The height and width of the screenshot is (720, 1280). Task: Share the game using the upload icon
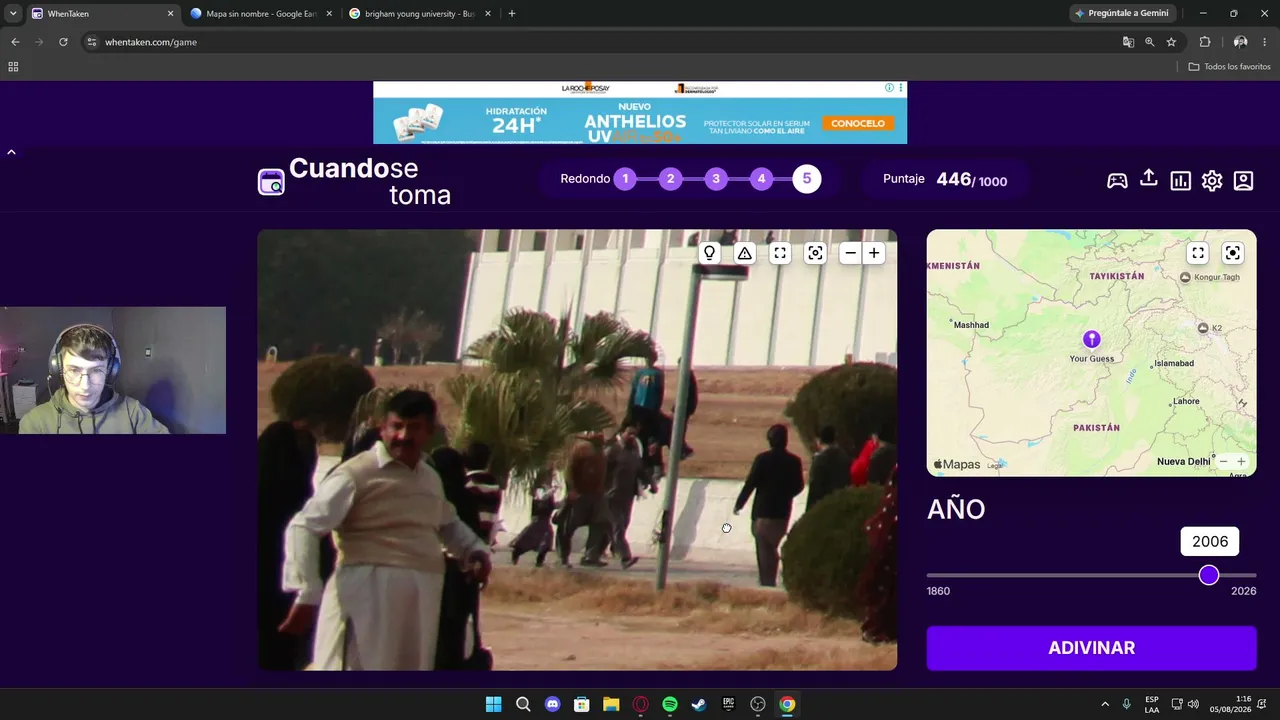(1149, 178)
